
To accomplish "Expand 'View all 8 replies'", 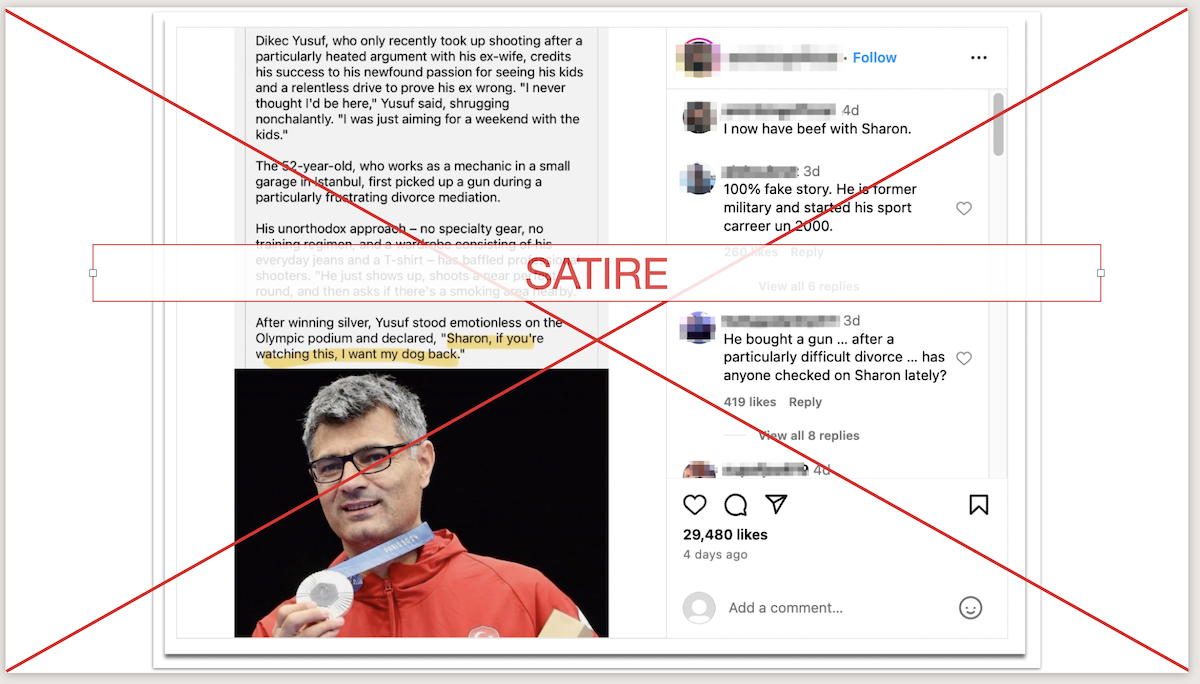I will [x=809, y=436].
